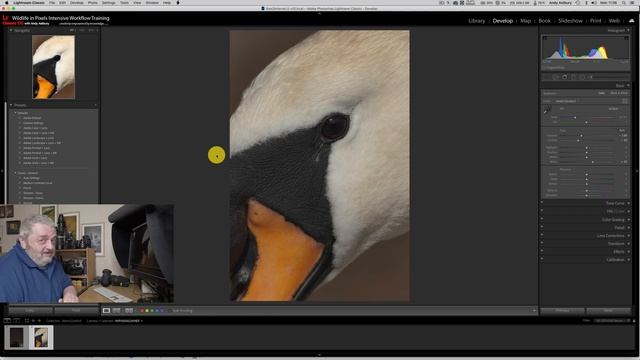This screenshot has width=640, height=360.
Task: Click the Exposure slider handle
Action: tap(581, 136)
